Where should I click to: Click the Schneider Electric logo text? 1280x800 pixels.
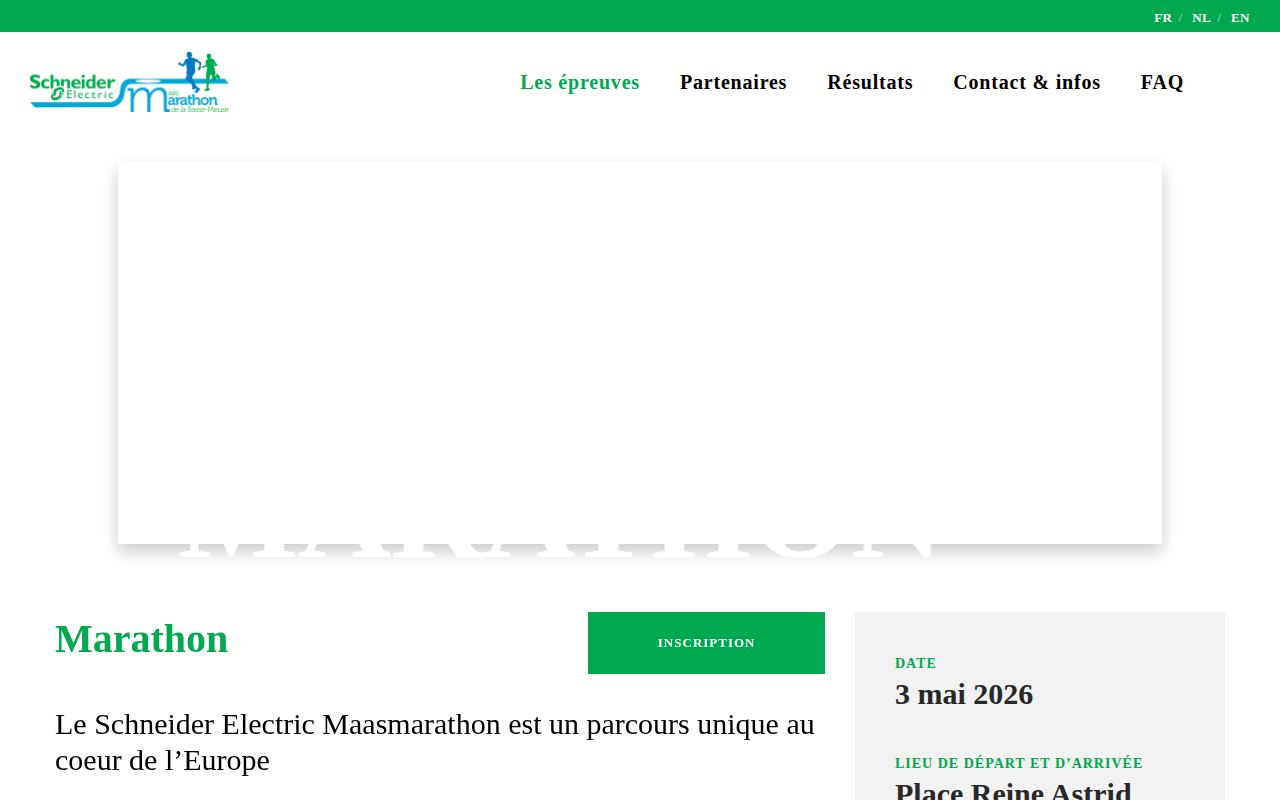[72, 86]
